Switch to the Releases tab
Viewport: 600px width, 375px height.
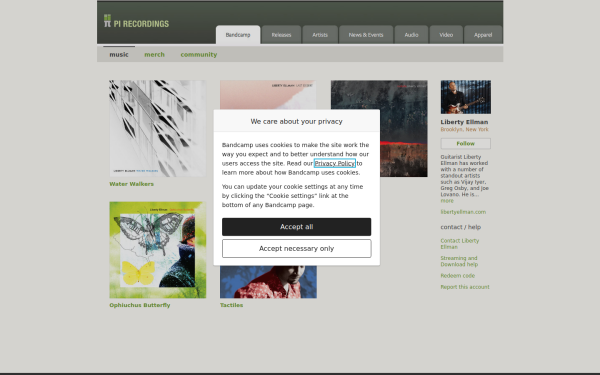(281, 35)
